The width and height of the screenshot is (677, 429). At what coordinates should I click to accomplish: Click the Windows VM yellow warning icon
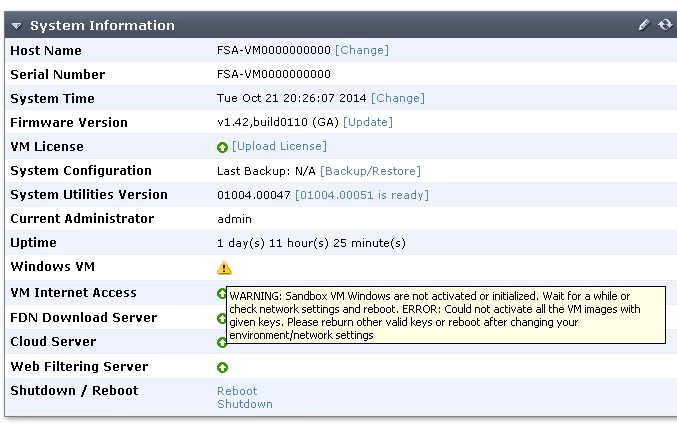click(x=224, y=268)
